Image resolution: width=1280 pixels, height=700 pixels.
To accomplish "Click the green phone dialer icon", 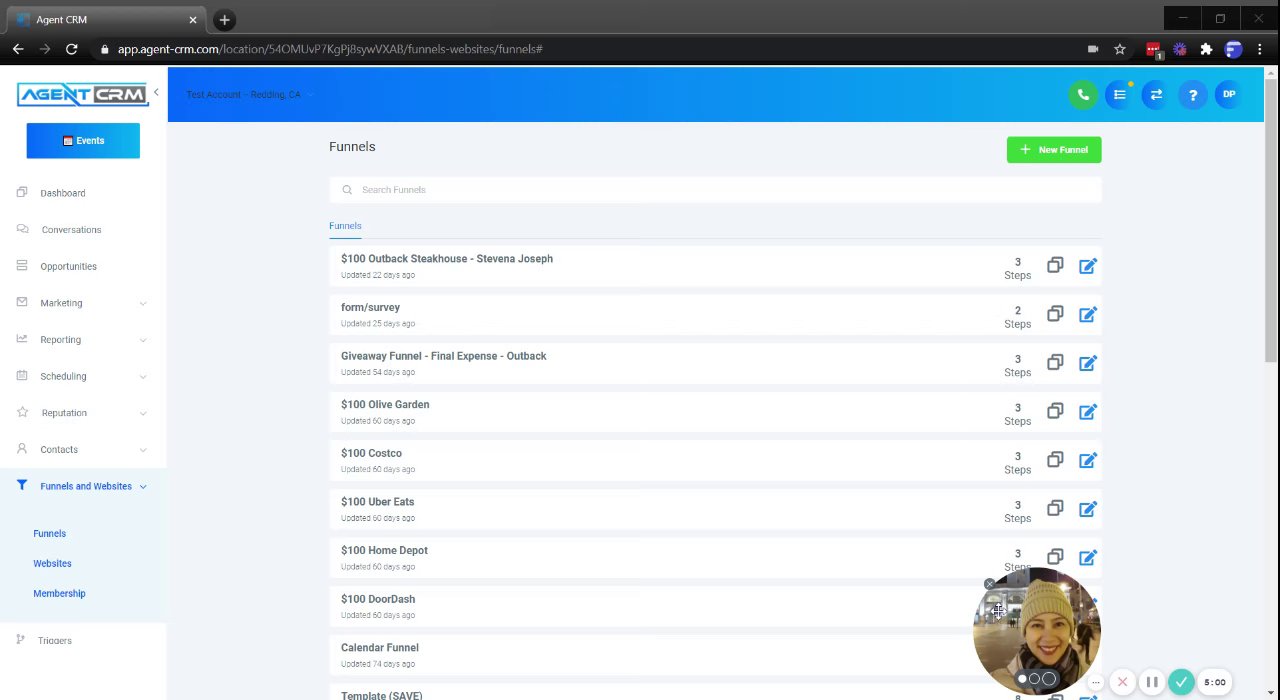I will click(x=1083, y=95).
